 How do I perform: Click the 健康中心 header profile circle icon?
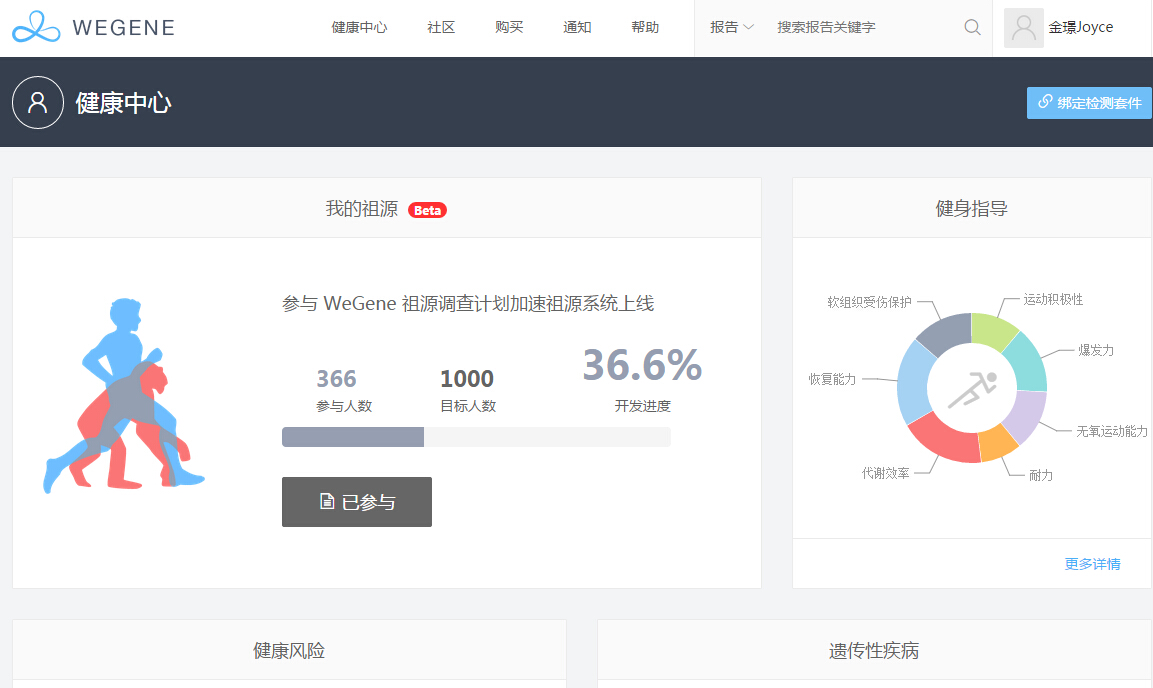tap(38, 103)
